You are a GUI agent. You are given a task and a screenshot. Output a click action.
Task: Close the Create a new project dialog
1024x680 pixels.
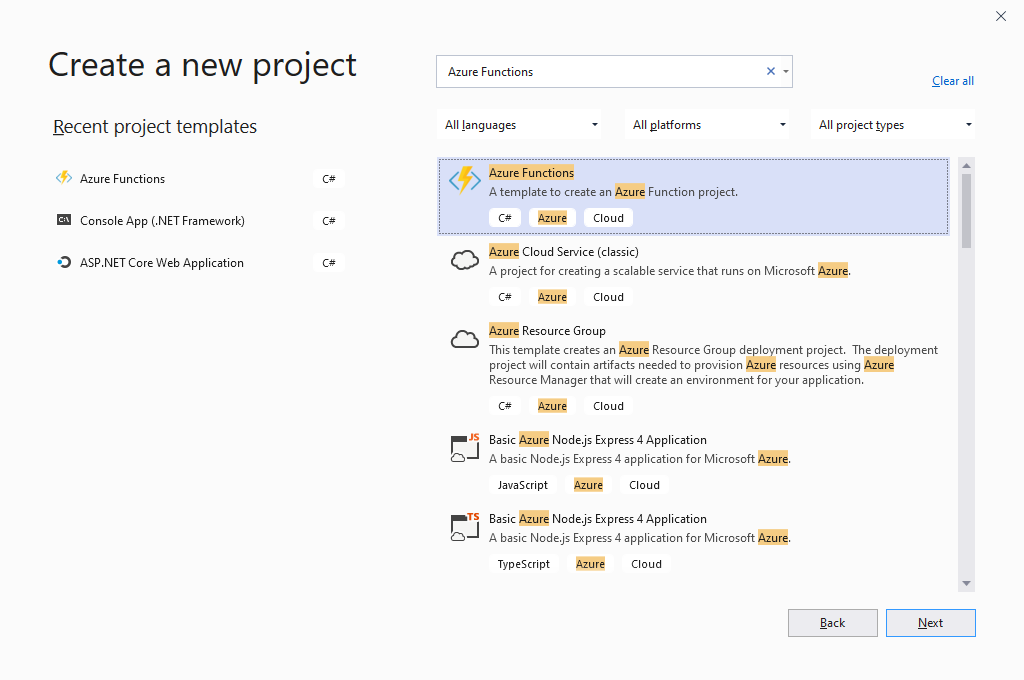tap(1000, 16)
